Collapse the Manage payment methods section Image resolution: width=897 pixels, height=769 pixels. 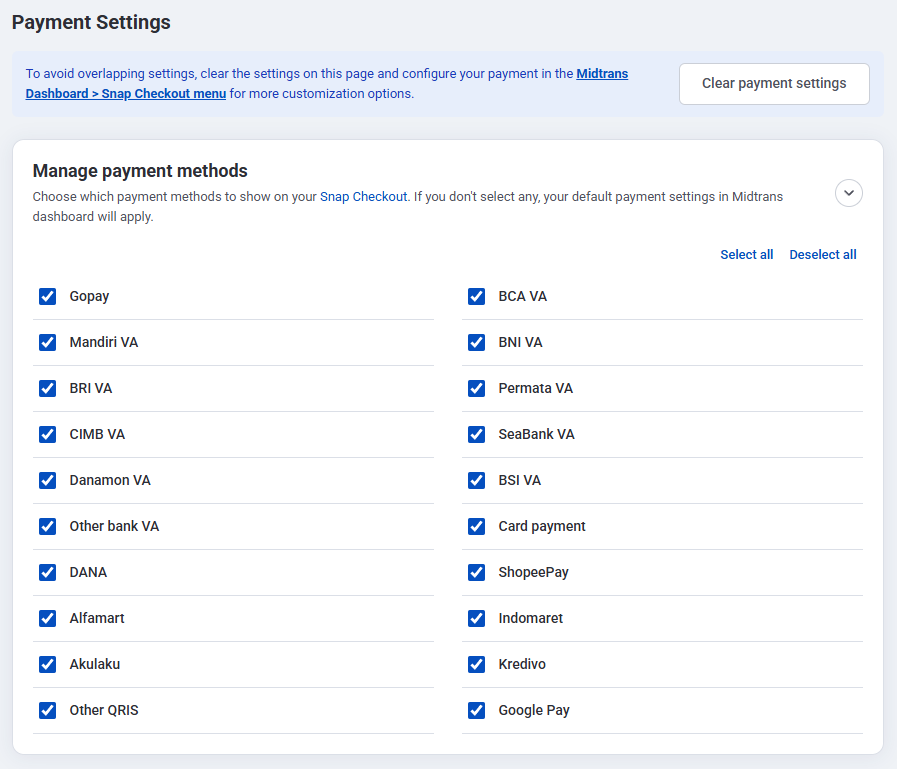[849, 193]
